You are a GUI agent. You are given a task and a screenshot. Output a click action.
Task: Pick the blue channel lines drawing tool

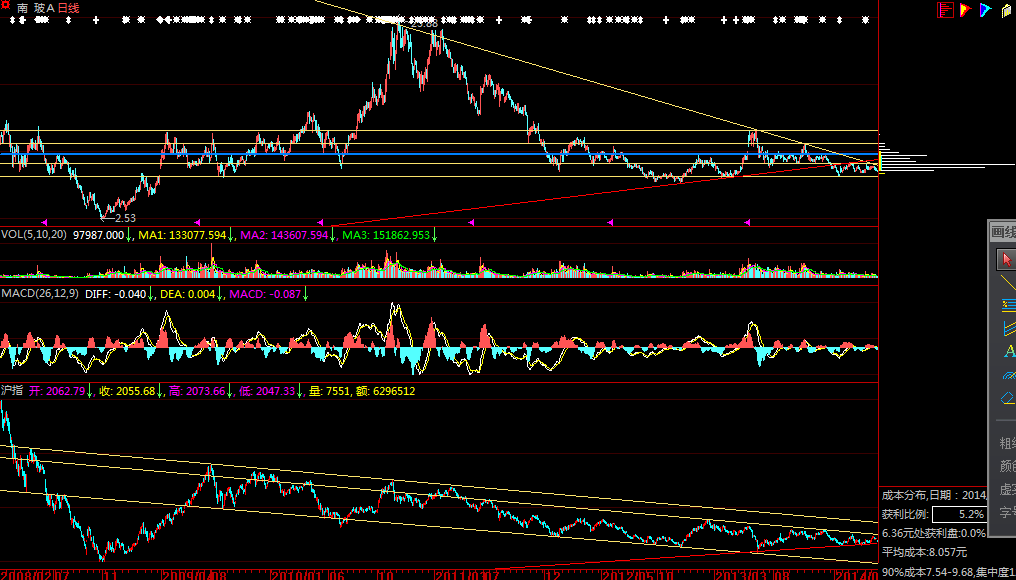1007,328
